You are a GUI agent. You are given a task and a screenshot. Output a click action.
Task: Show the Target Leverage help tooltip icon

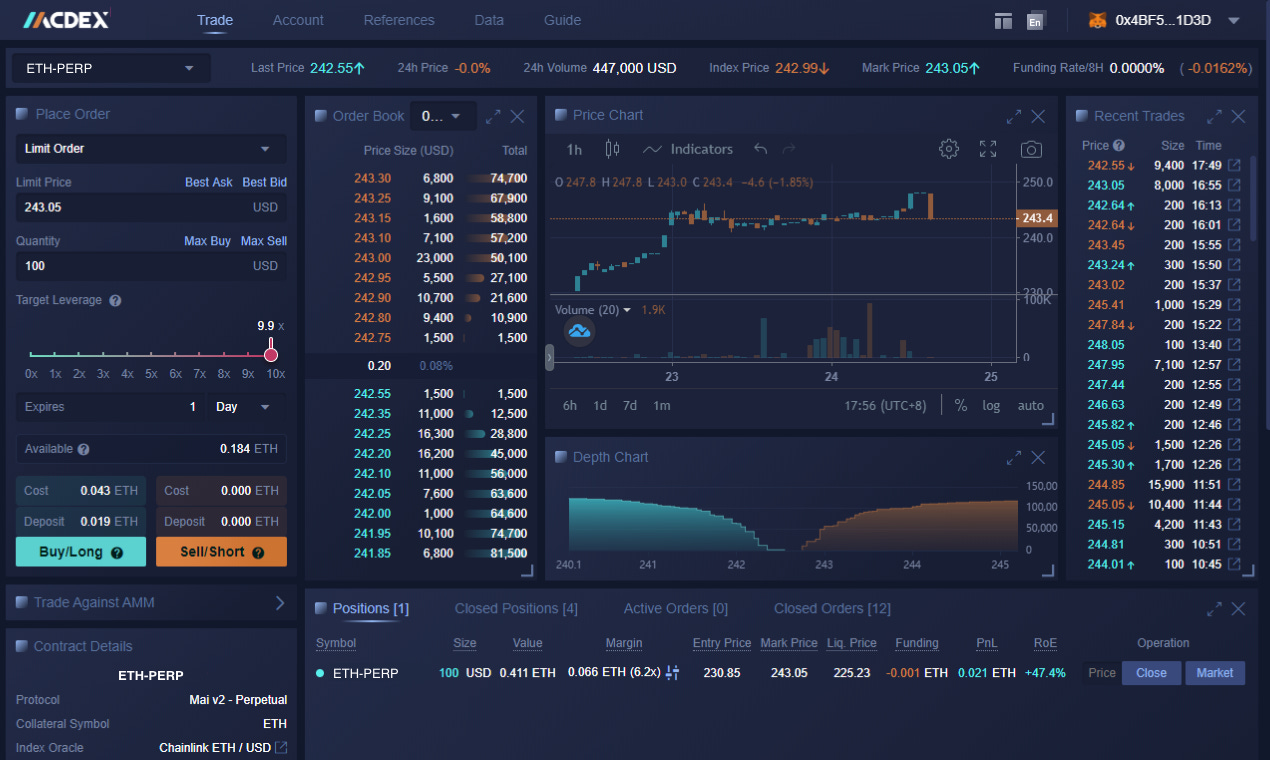(x=115, y=300)
